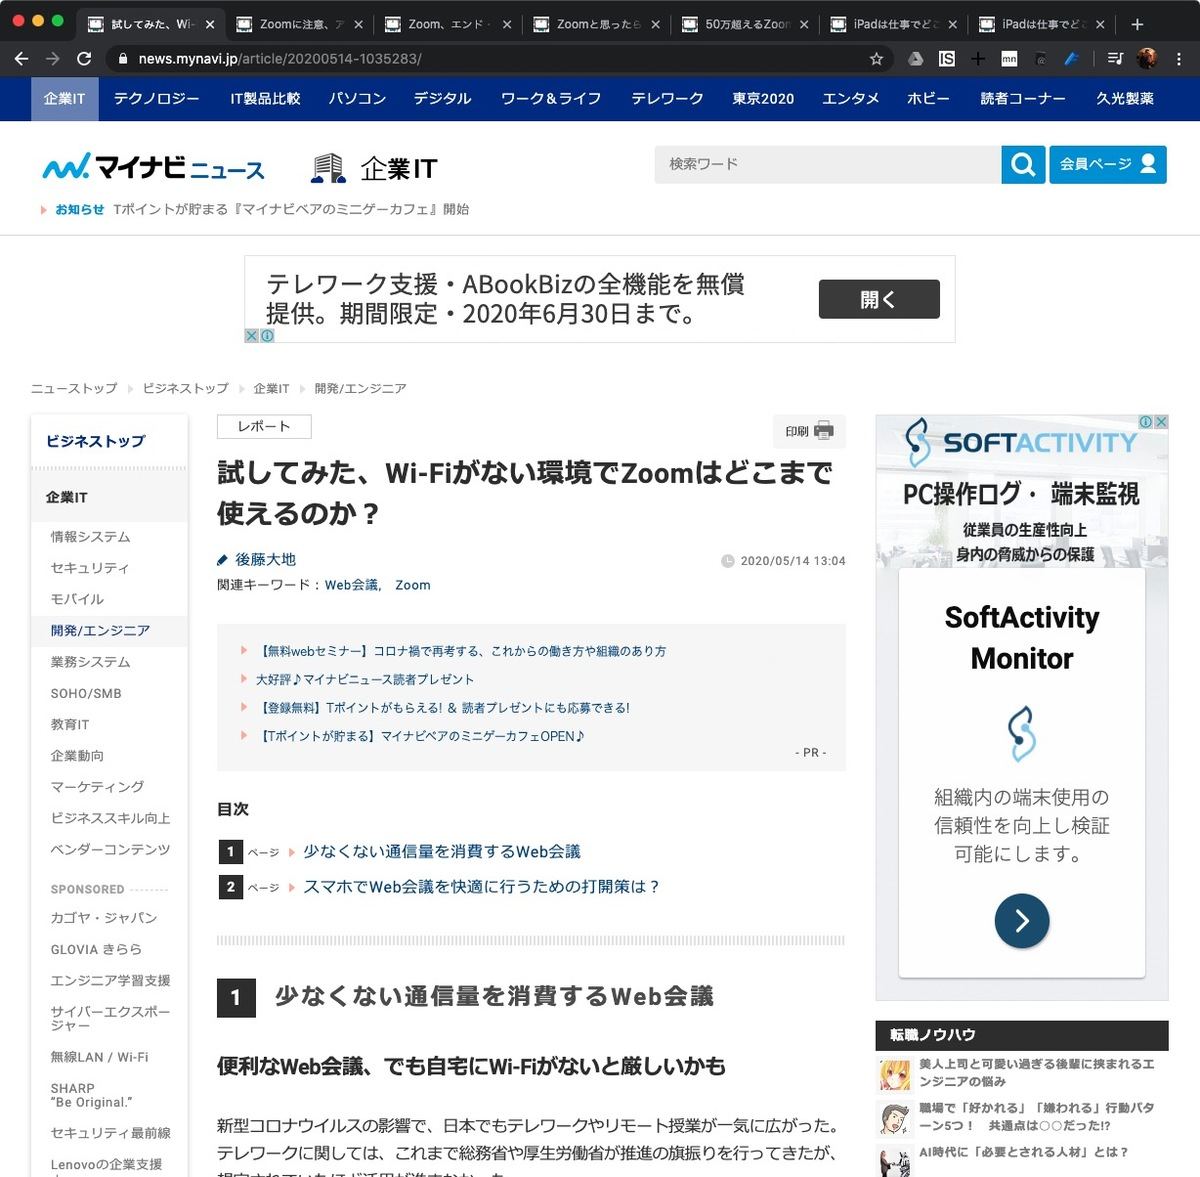Open ビジネストップ in the sidebar
1200x1177 pixels.
[x=95, y=441]
